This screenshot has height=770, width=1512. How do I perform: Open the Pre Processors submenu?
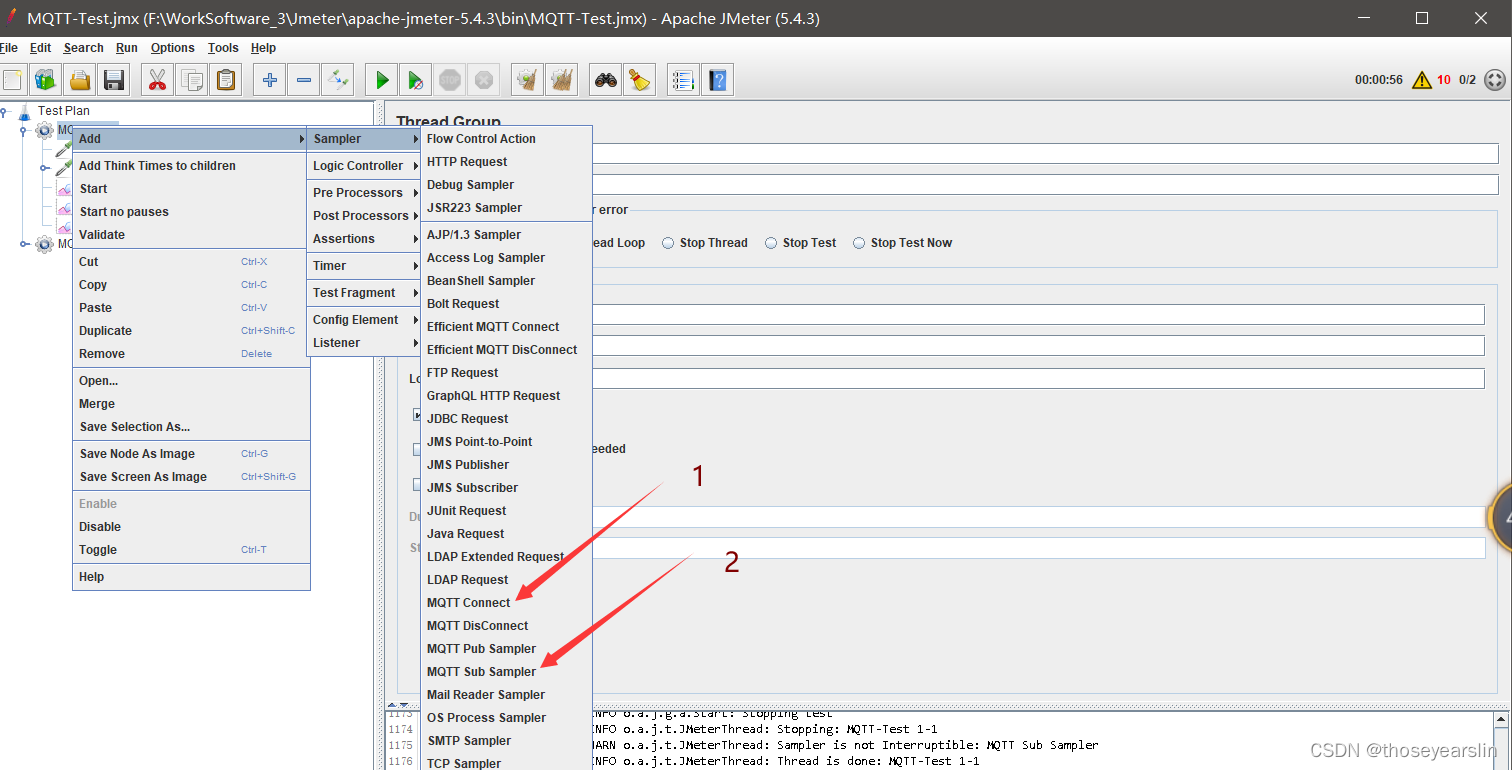[x=364, y=193]
